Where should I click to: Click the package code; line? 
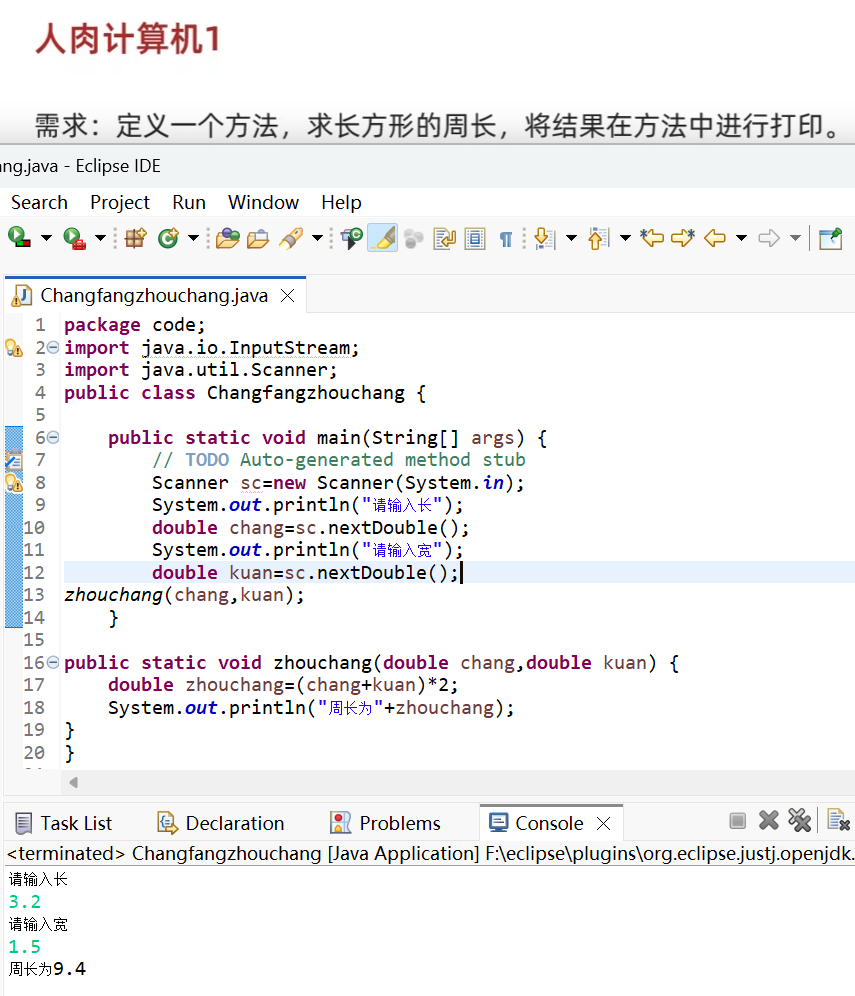tap(135, 325)
